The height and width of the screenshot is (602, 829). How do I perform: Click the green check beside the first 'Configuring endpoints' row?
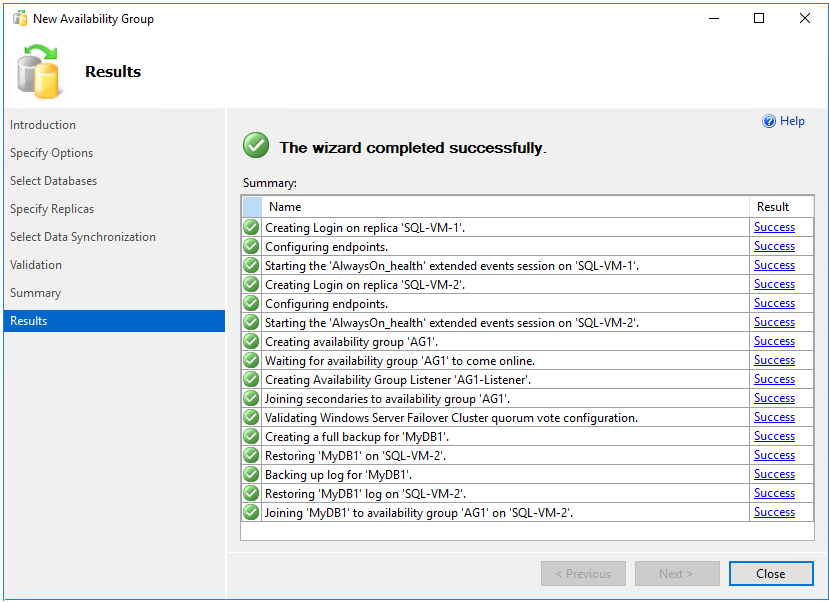pyautogui.click(x=250, y=245)
